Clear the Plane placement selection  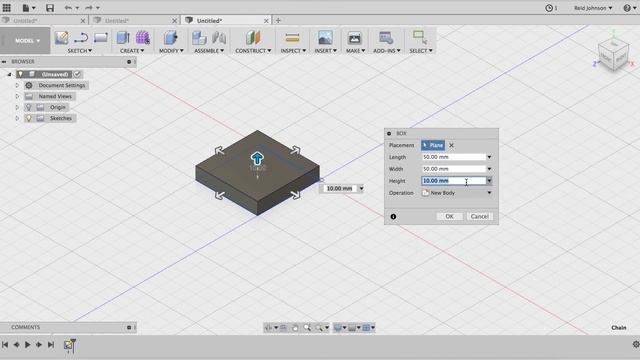point(451,145)
